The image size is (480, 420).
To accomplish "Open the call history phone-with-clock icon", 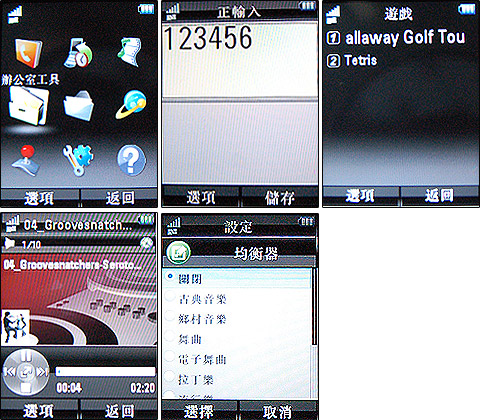I will [x=78, y=53].
